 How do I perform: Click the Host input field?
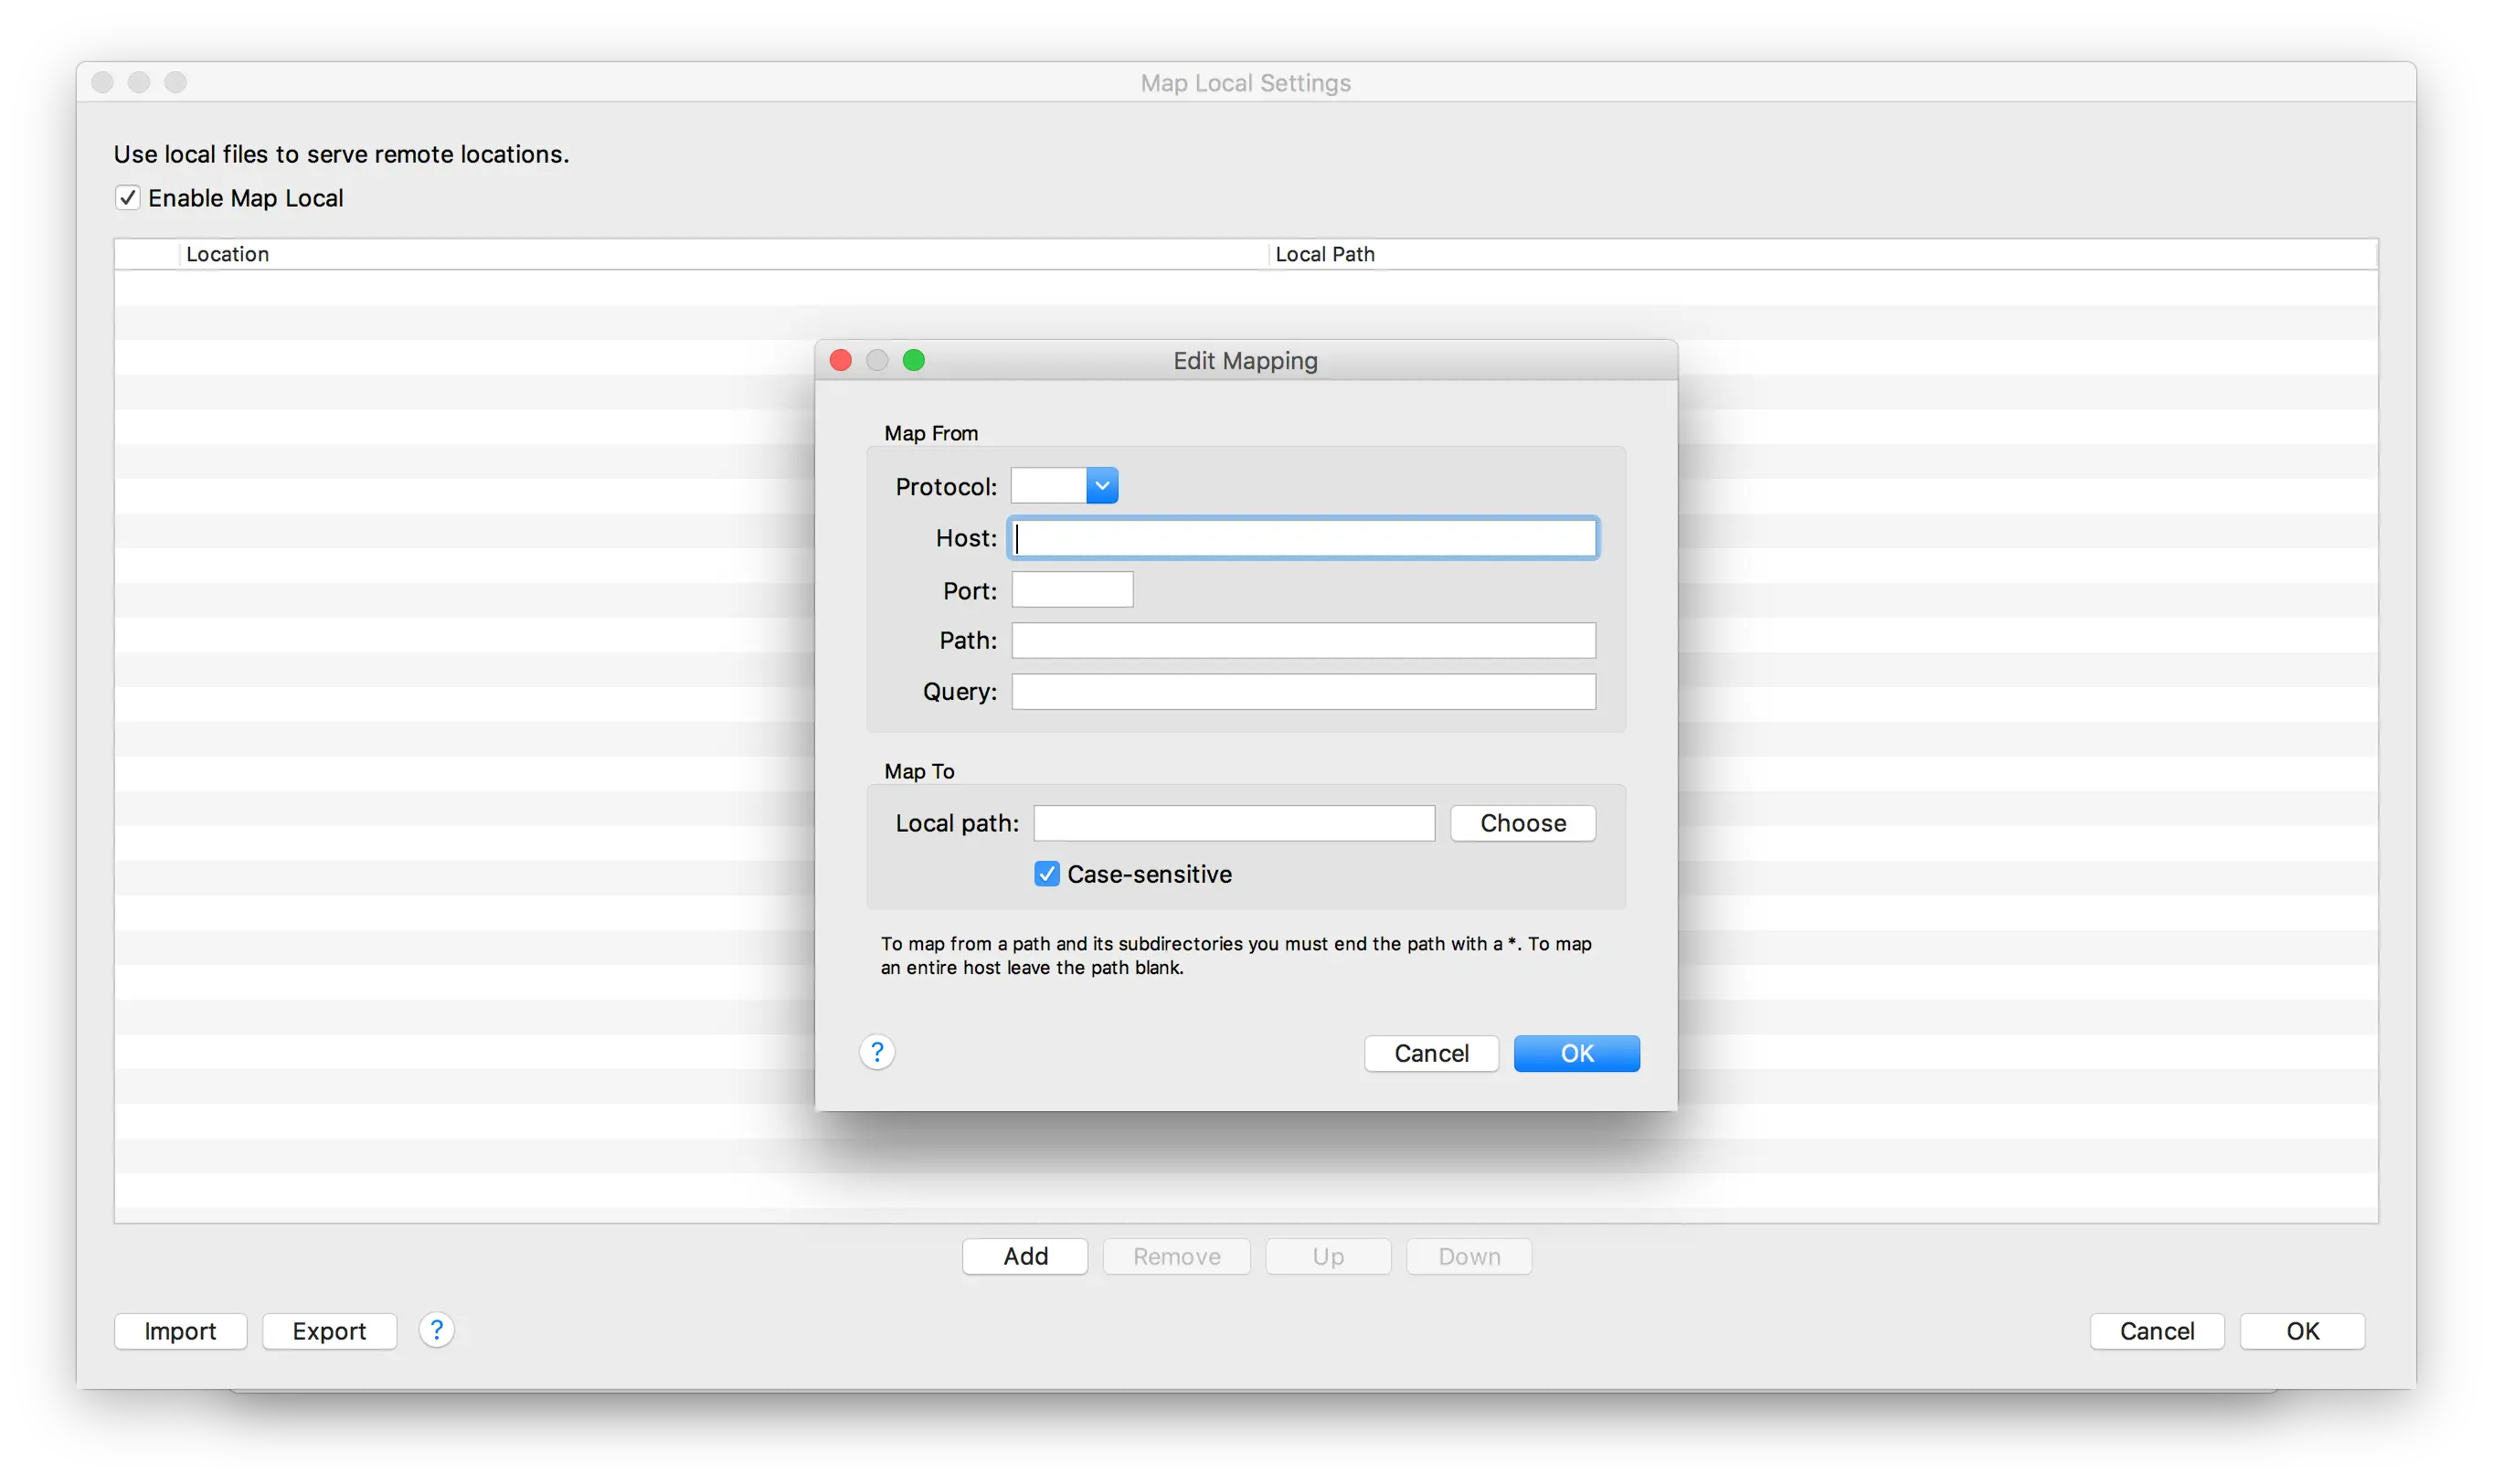(x=1303, y=538)
